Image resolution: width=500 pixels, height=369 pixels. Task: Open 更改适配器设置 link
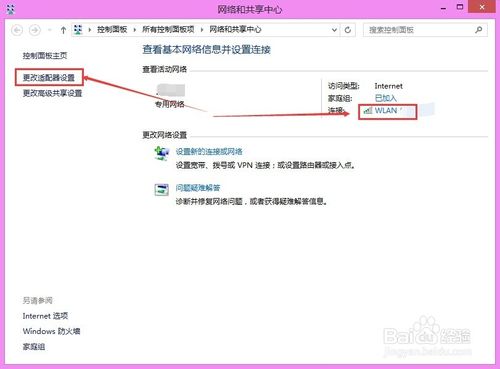pos(49,78)
